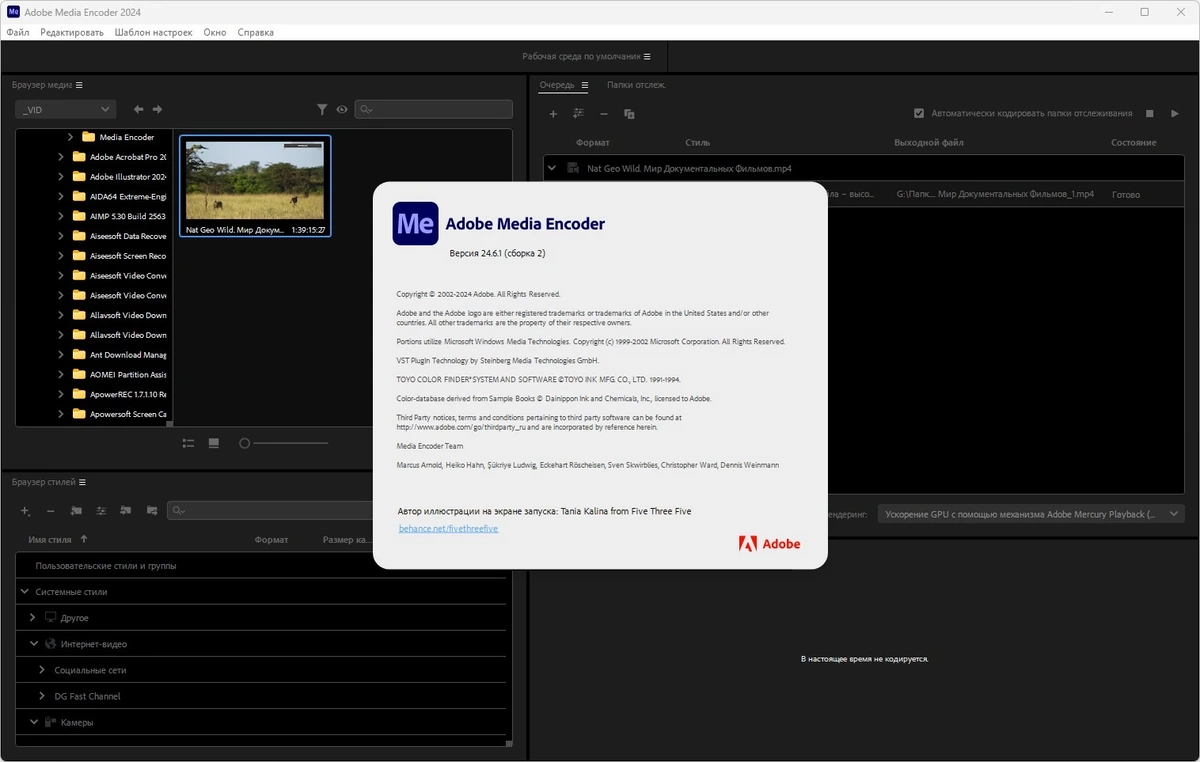The image size is (1200, 762).
Task: Open the Браузер стилей panel menu icon
Action: (83, 482)
